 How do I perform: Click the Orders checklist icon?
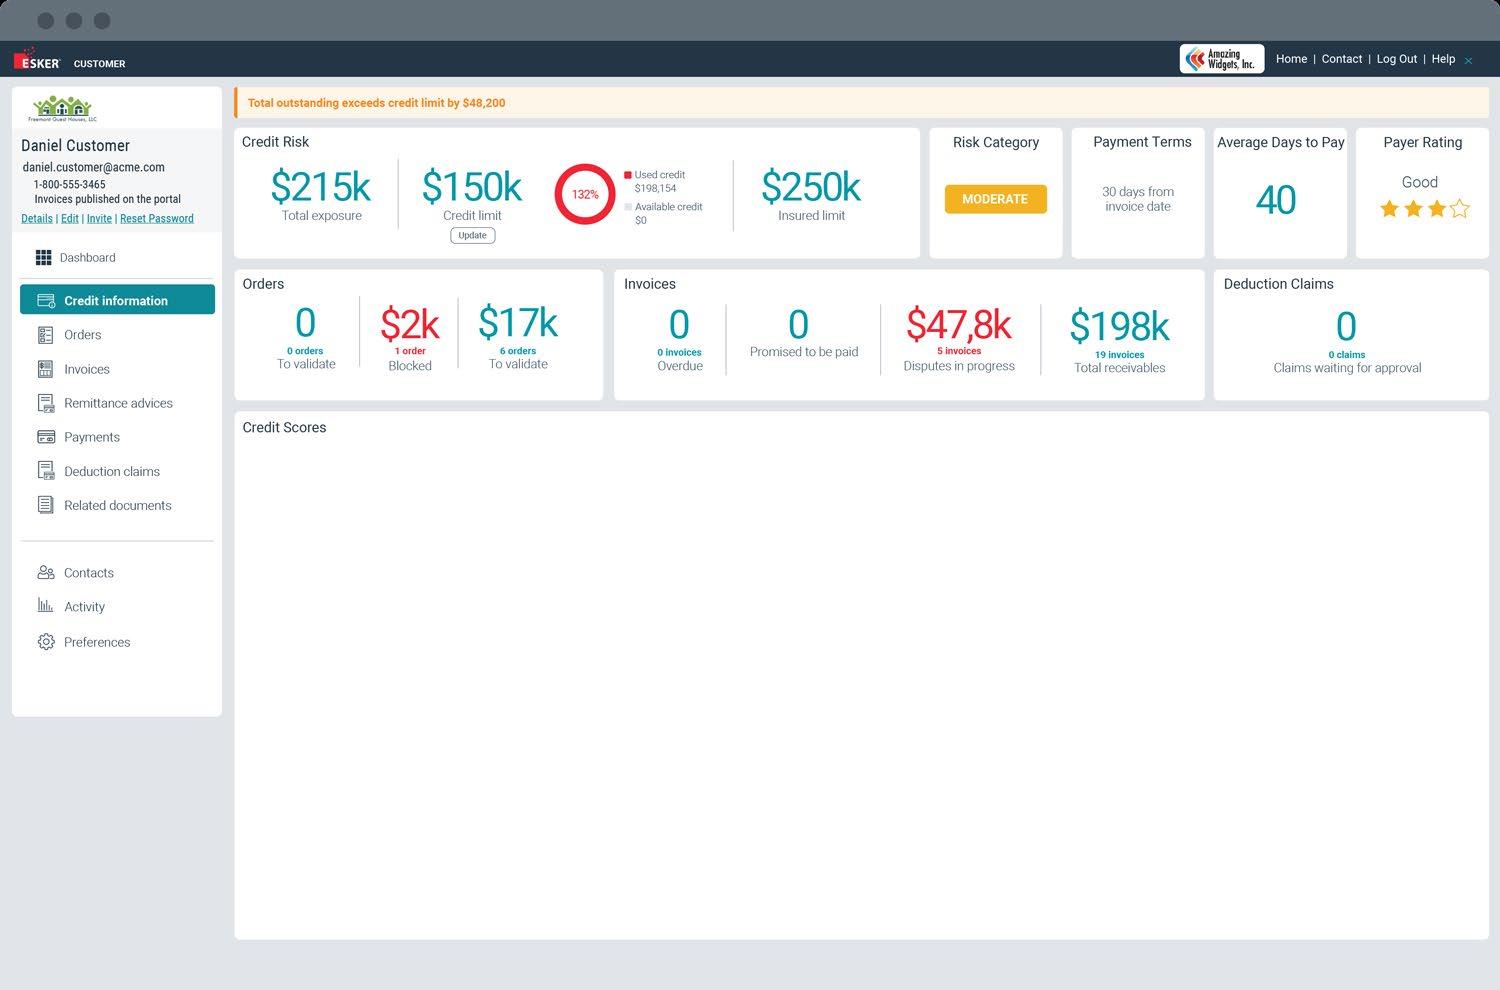click(x=45, y=335)
